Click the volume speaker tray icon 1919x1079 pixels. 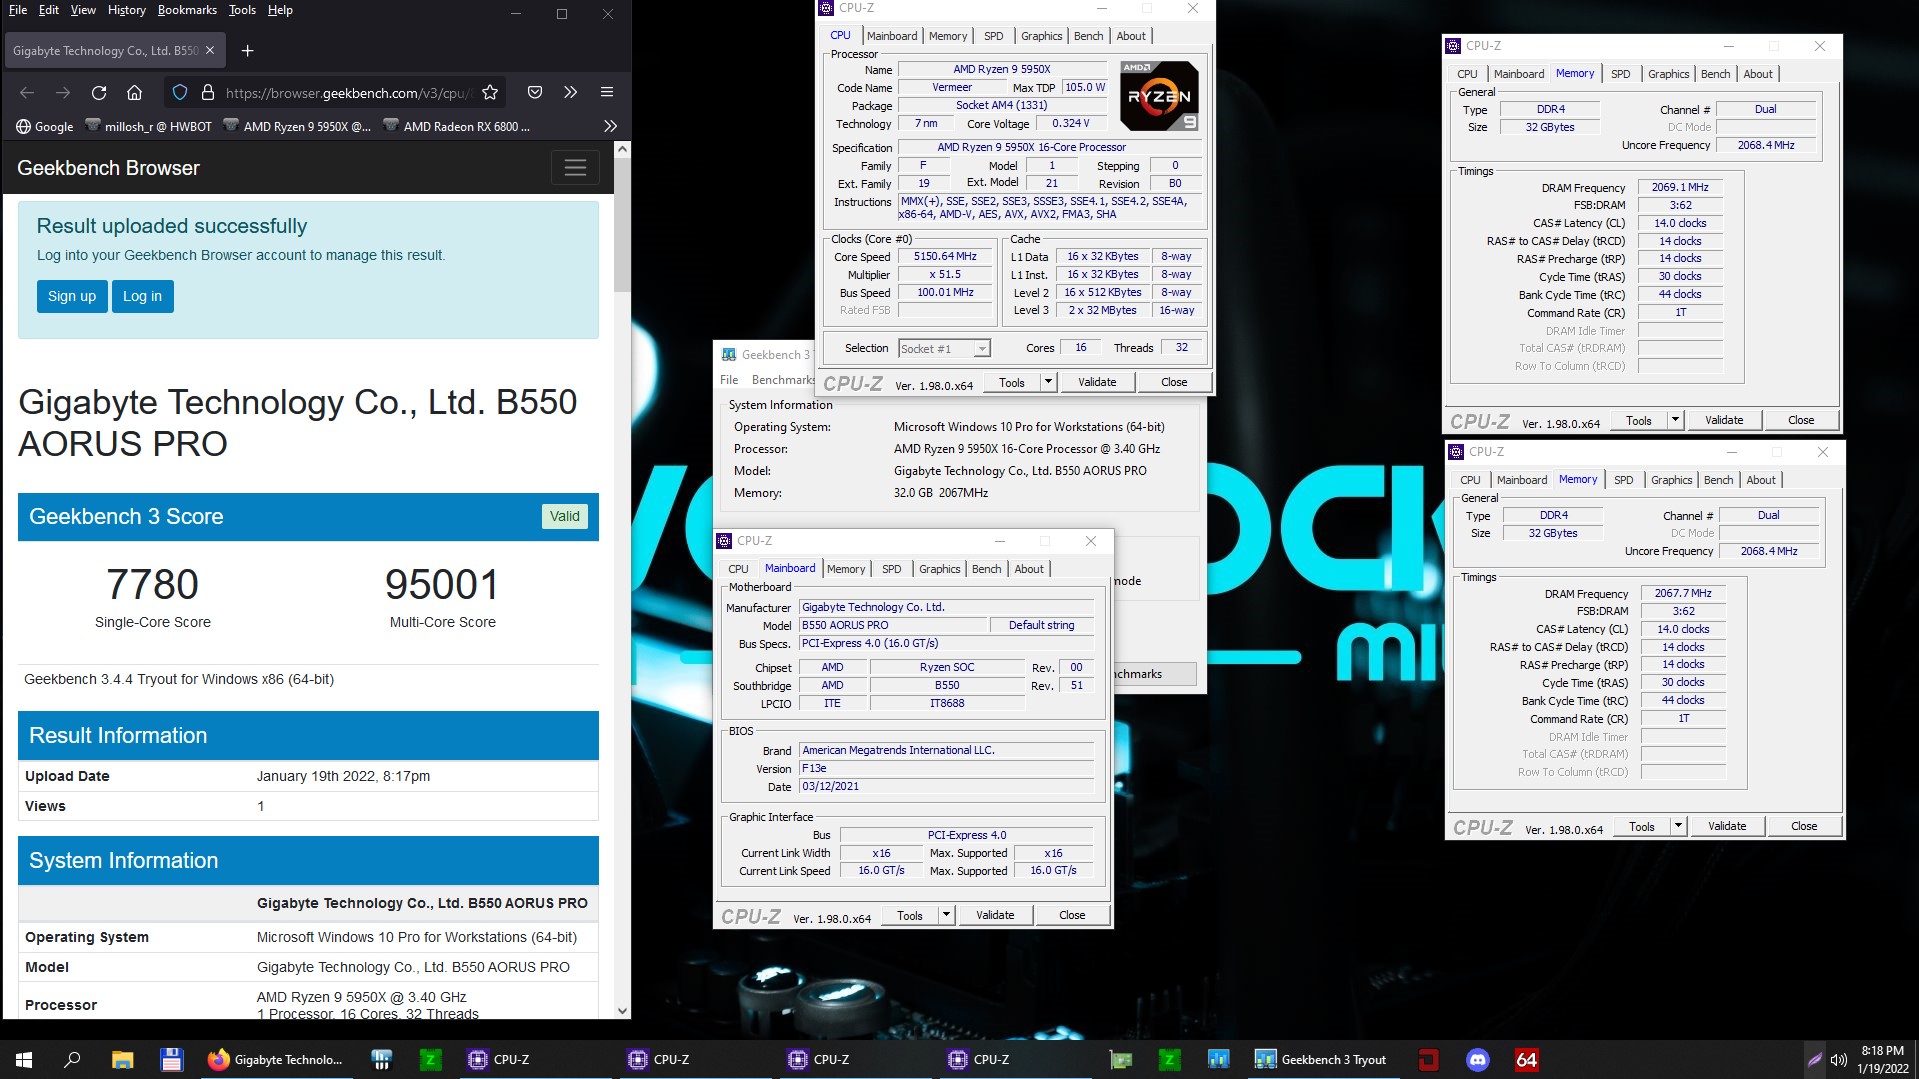point(1838,1060)
